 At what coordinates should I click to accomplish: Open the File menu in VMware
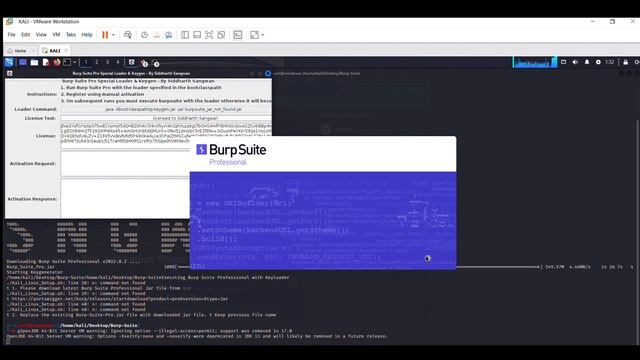pyautogui.click(x=11, y=35)
